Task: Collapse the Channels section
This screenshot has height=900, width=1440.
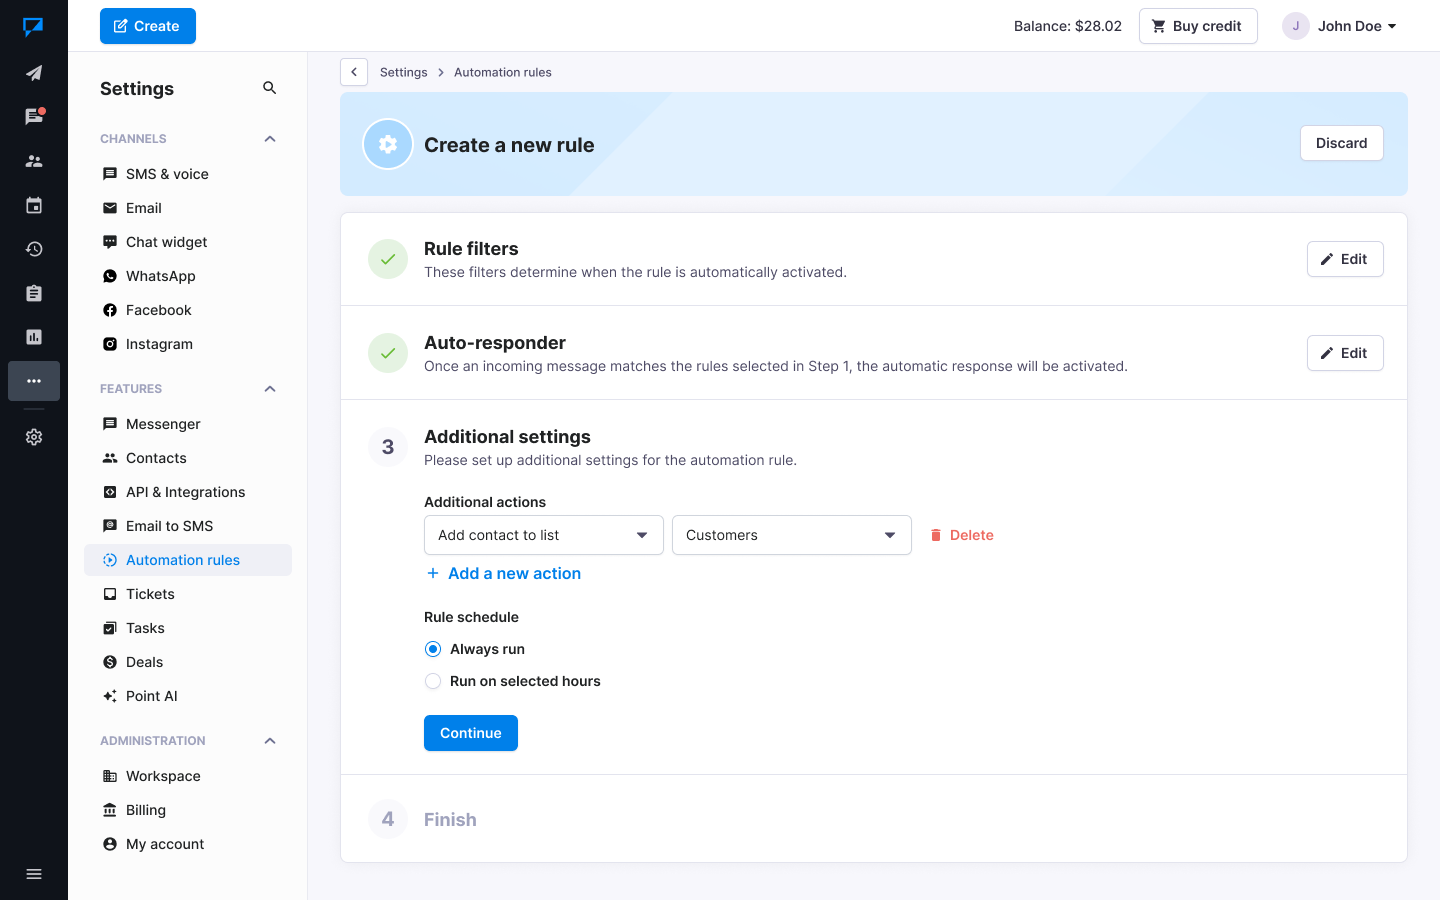Action: 269,139
